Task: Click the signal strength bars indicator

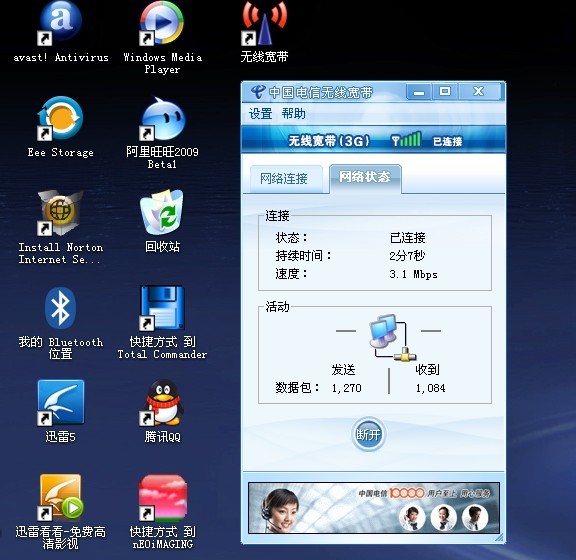Action: 406,139
